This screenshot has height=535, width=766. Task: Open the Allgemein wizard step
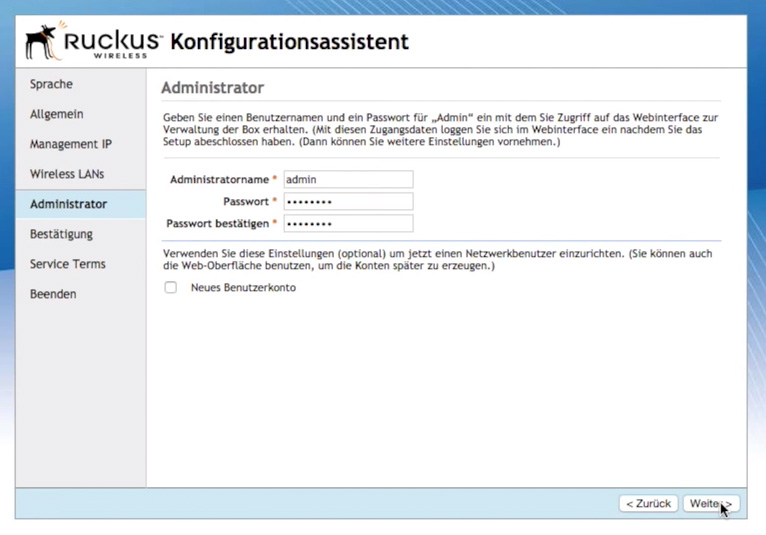(56, 114)
